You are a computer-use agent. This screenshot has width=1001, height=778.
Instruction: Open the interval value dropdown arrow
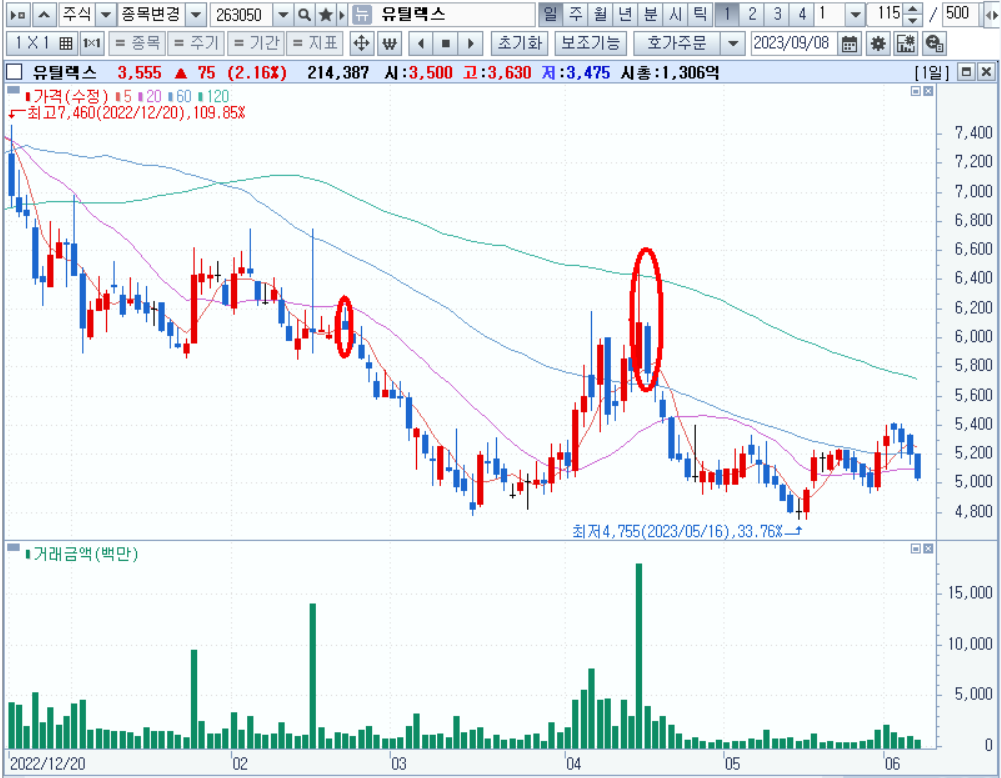point(855,14)
